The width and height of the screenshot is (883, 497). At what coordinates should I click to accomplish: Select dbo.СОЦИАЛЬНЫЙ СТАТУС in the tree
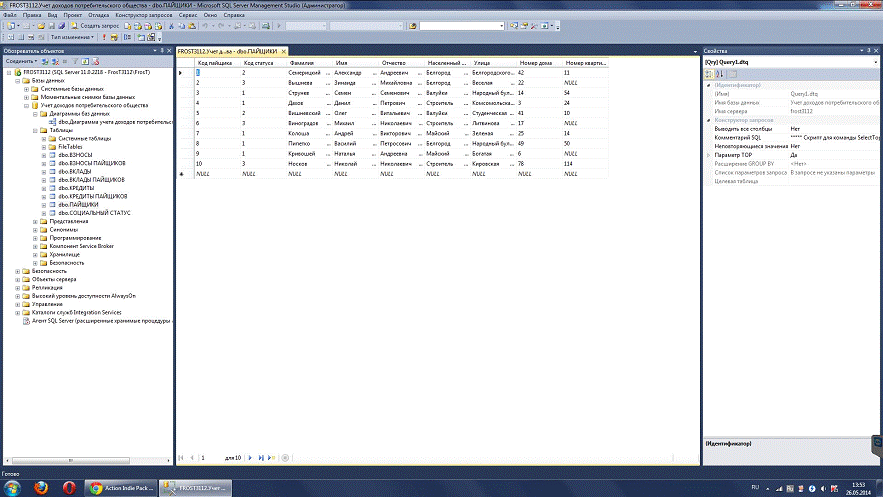(94, 213)
